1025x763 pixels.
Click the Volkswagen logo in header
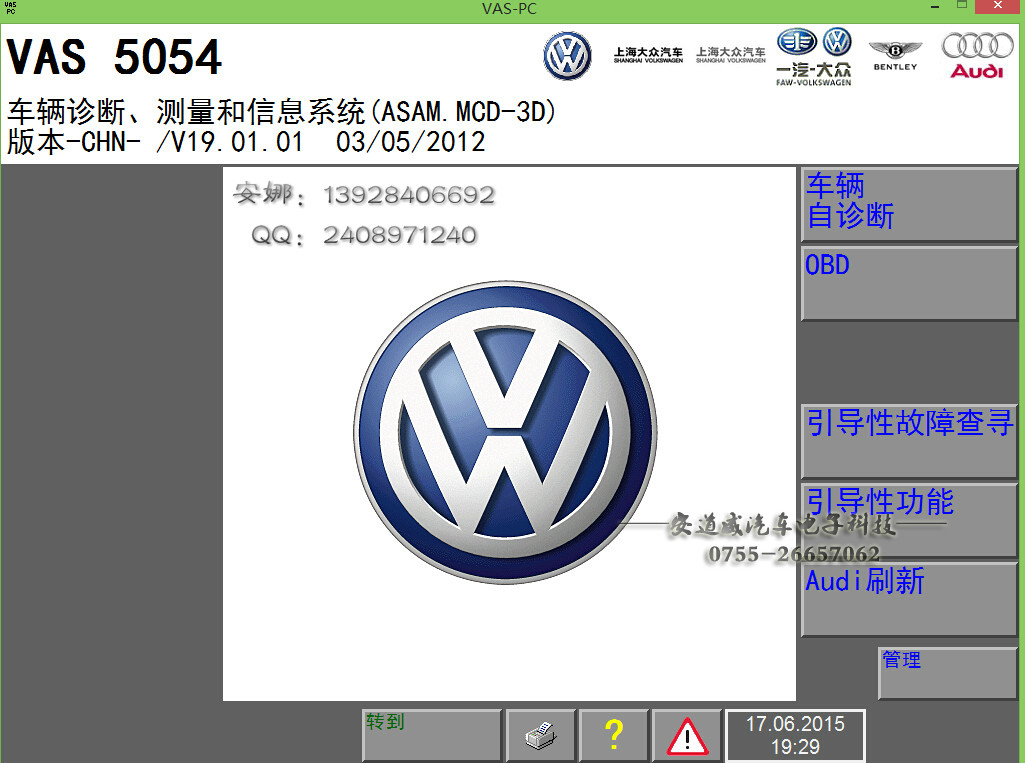coord(567,56)
